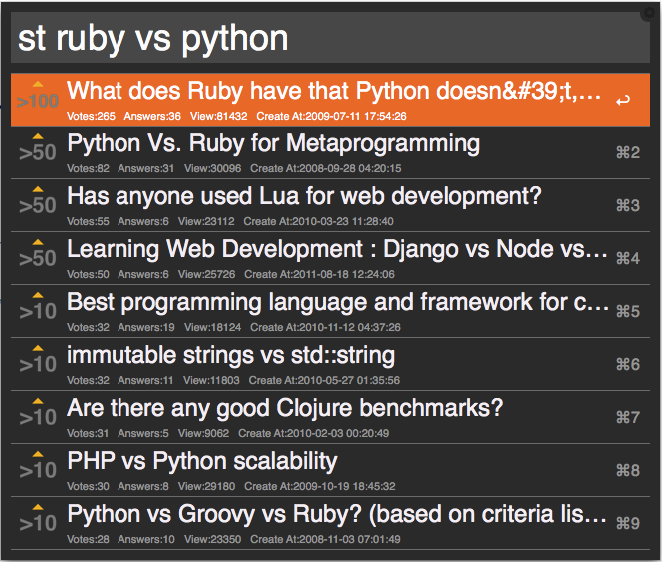Open result 'What does Ruby have that Python doesn't'
Image resolution: width=662 pixels, height=562 pixels.
click(x=330, y=100)
